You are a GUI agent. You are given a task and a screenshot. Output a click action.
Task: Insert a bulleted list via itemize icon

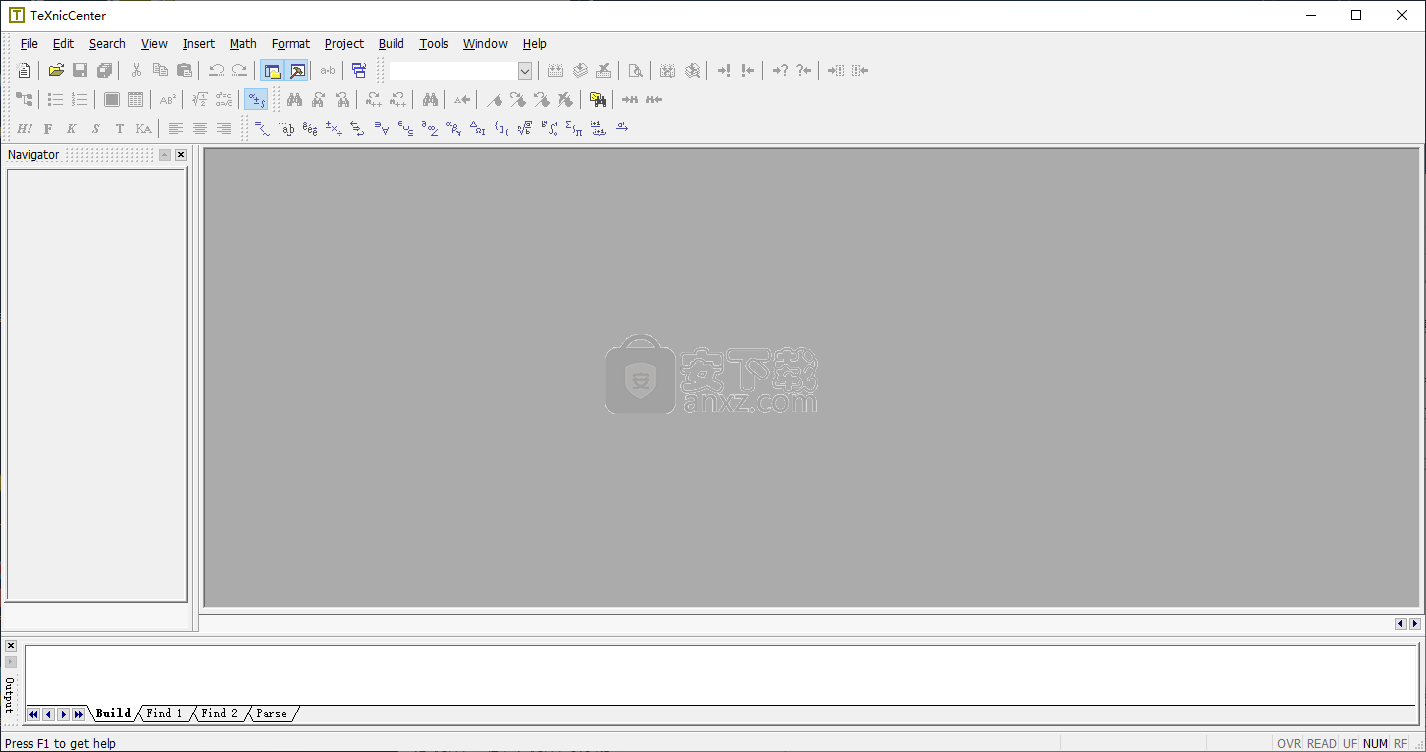tap(56, 100)
